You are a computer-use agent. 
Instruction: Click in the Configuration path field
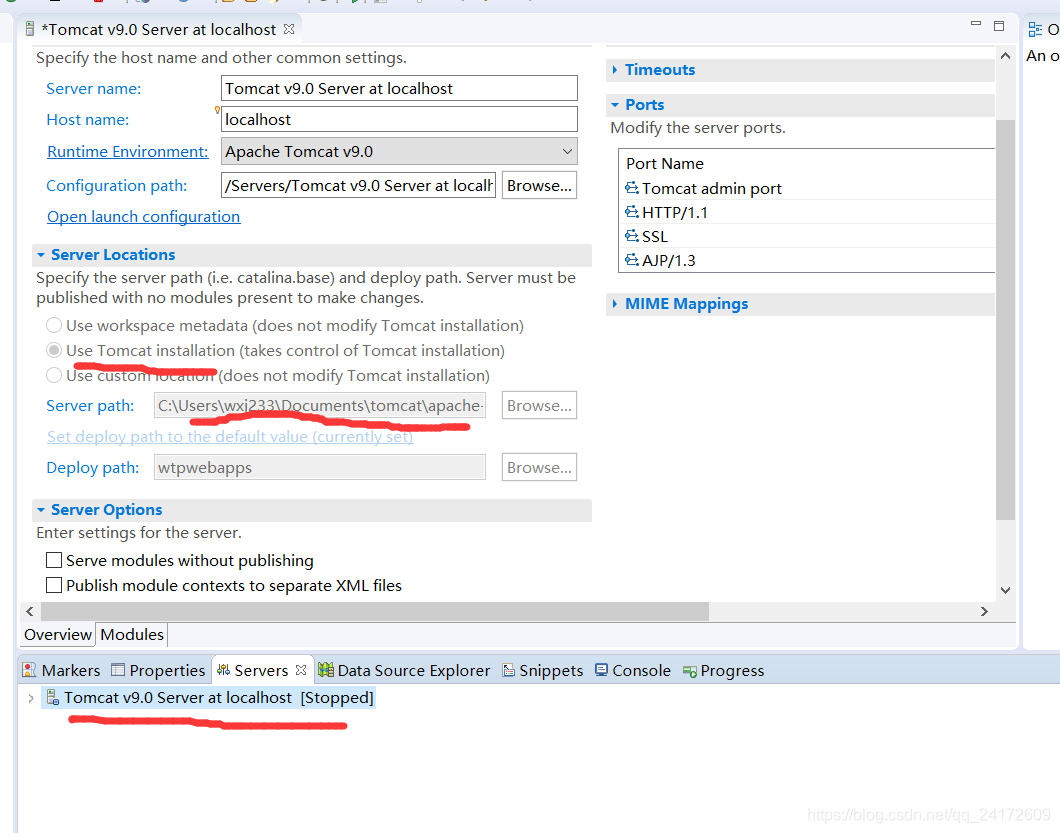[358, 185]
